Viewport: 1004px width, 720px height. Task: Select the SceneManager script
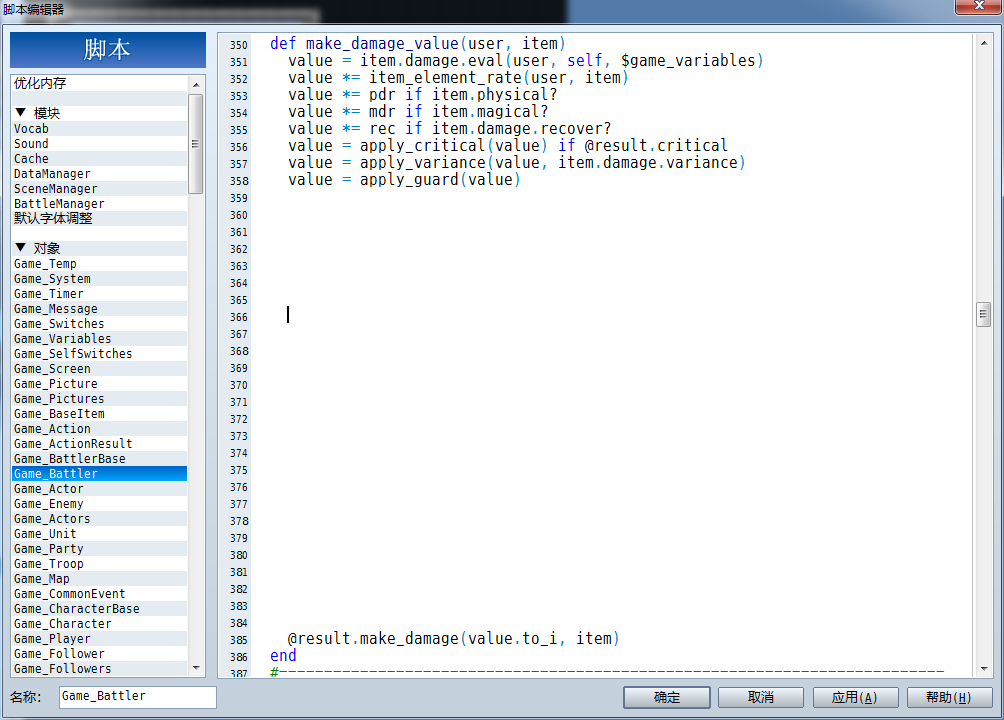coord(100,189)
